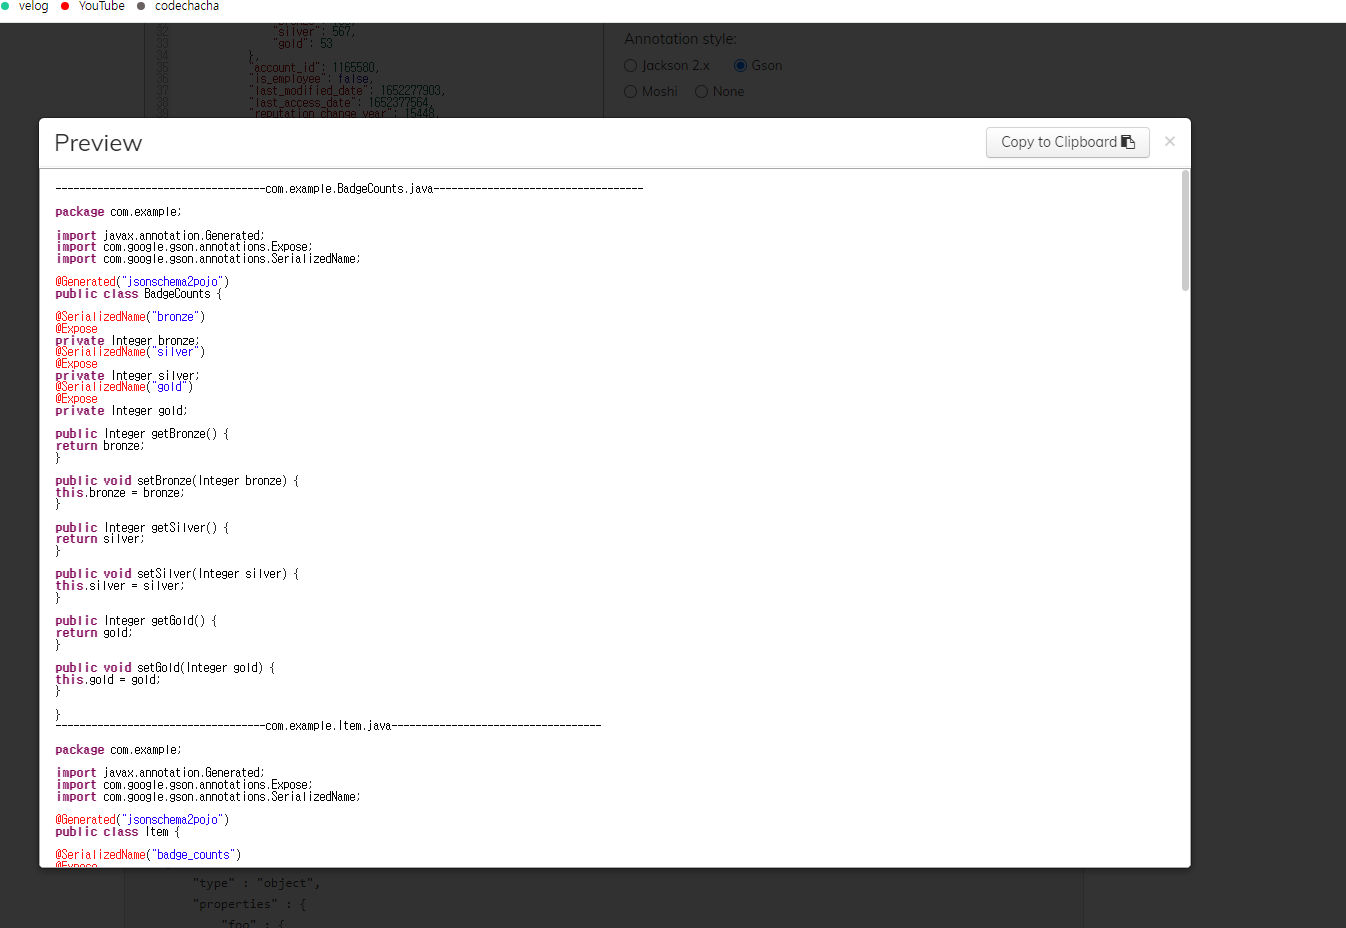The height and width of the screenshot is (928, 1346).
Task: Select the None annotation style
Action: [720, 91]
